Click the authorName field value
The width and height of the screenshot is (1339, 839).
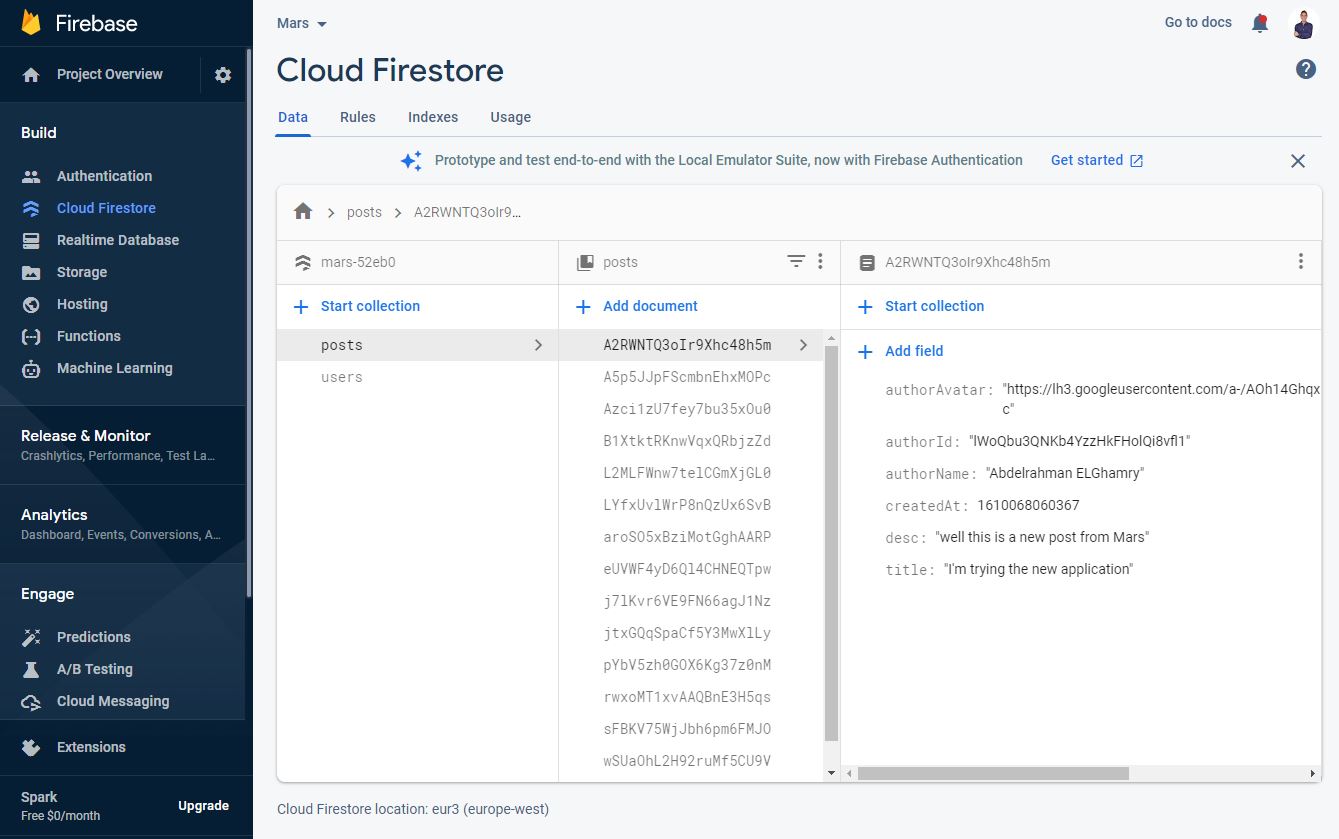click(1064, 473)
